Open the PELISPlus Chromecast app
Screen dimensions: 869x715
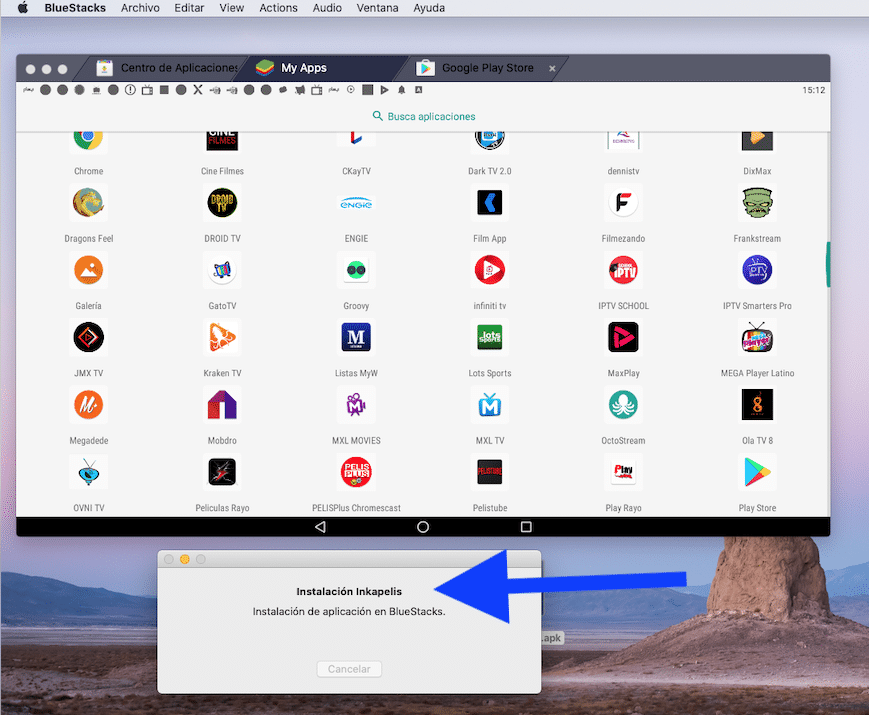356,472
